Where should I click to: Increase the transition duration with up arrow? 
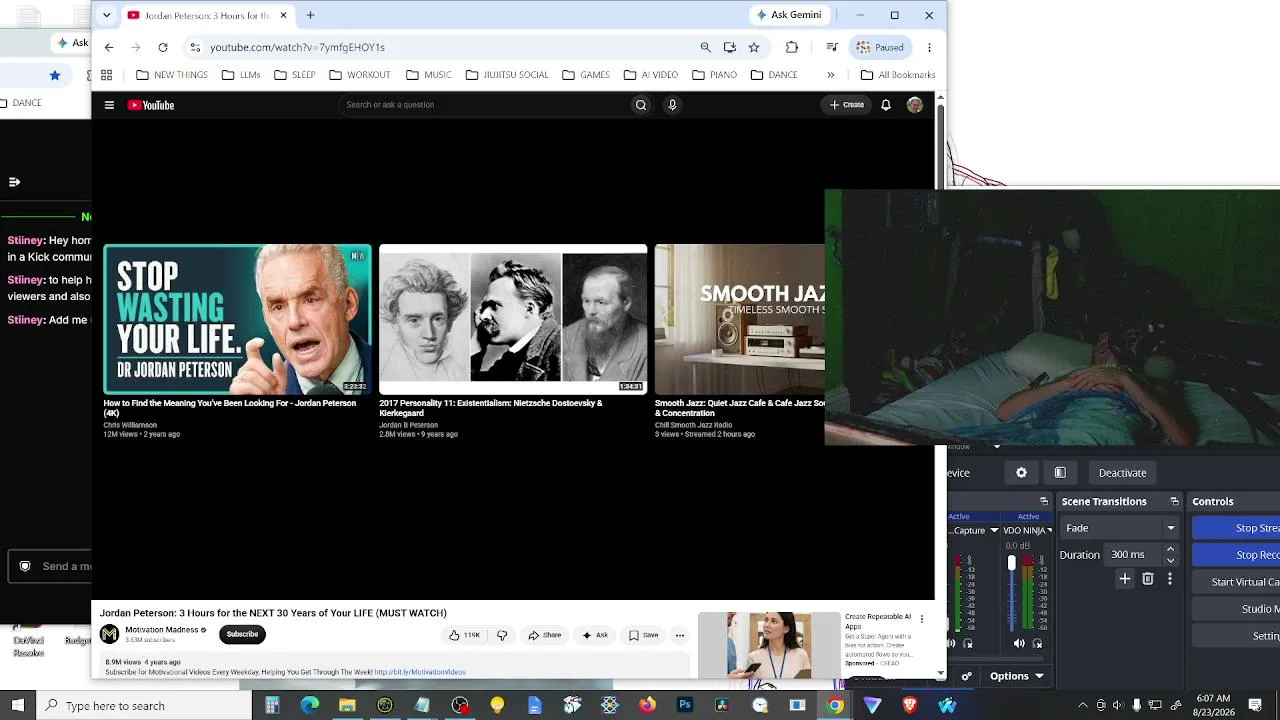pos(1170,549)
